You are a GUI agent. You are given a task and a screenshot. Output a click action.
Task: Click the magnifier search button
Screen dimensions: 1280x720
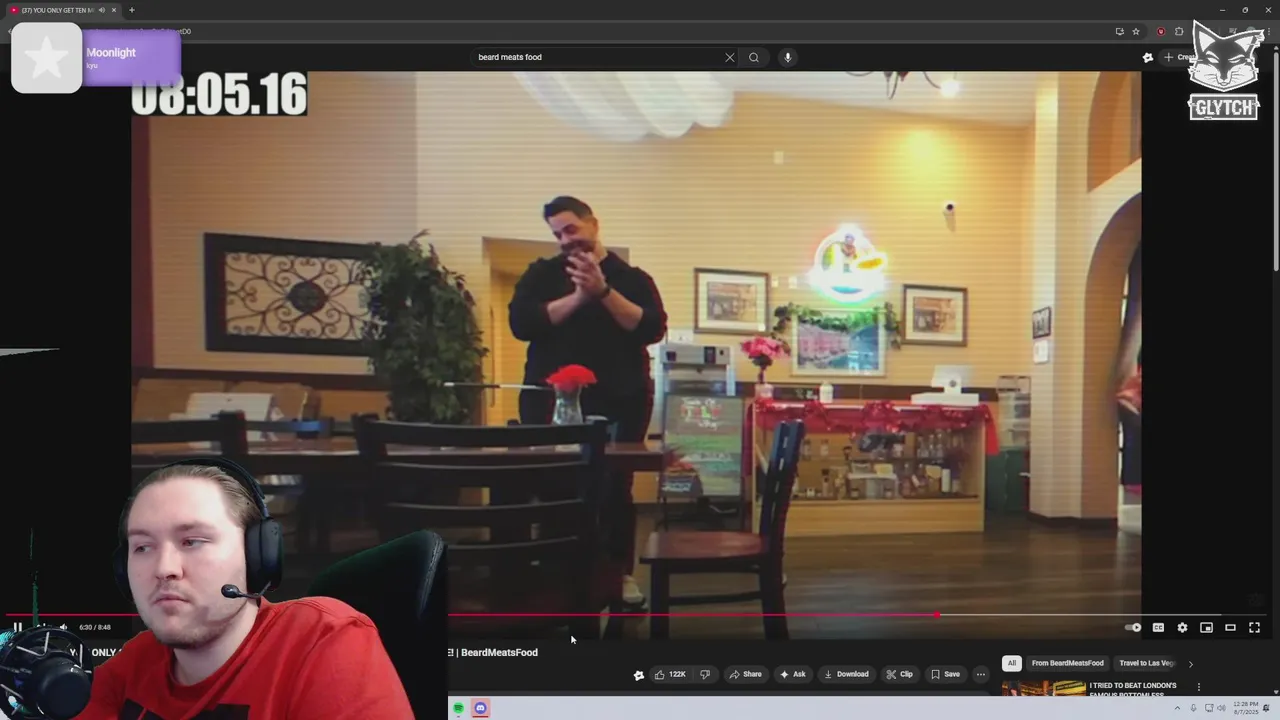(754, 57)
